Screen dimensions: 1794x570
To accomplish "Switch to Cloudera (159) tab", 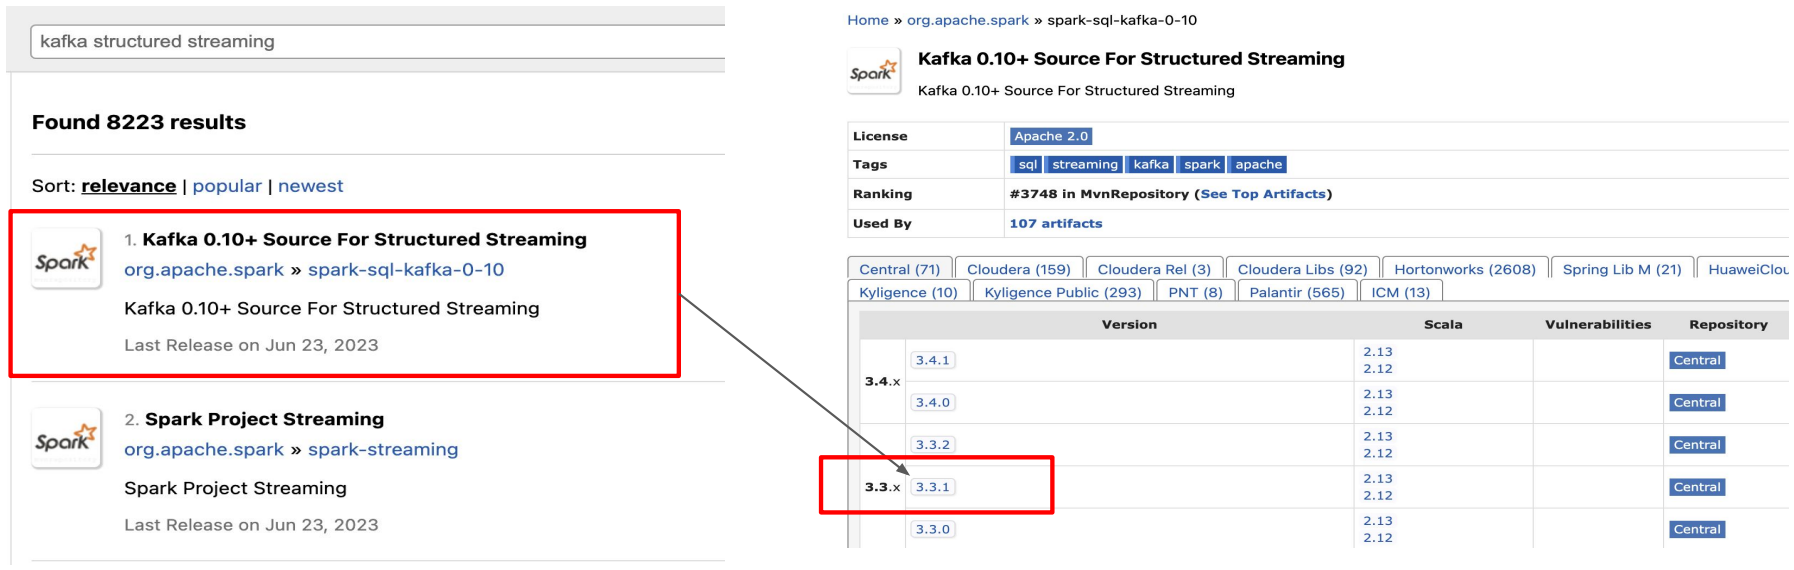I will tap(1019, 269).
